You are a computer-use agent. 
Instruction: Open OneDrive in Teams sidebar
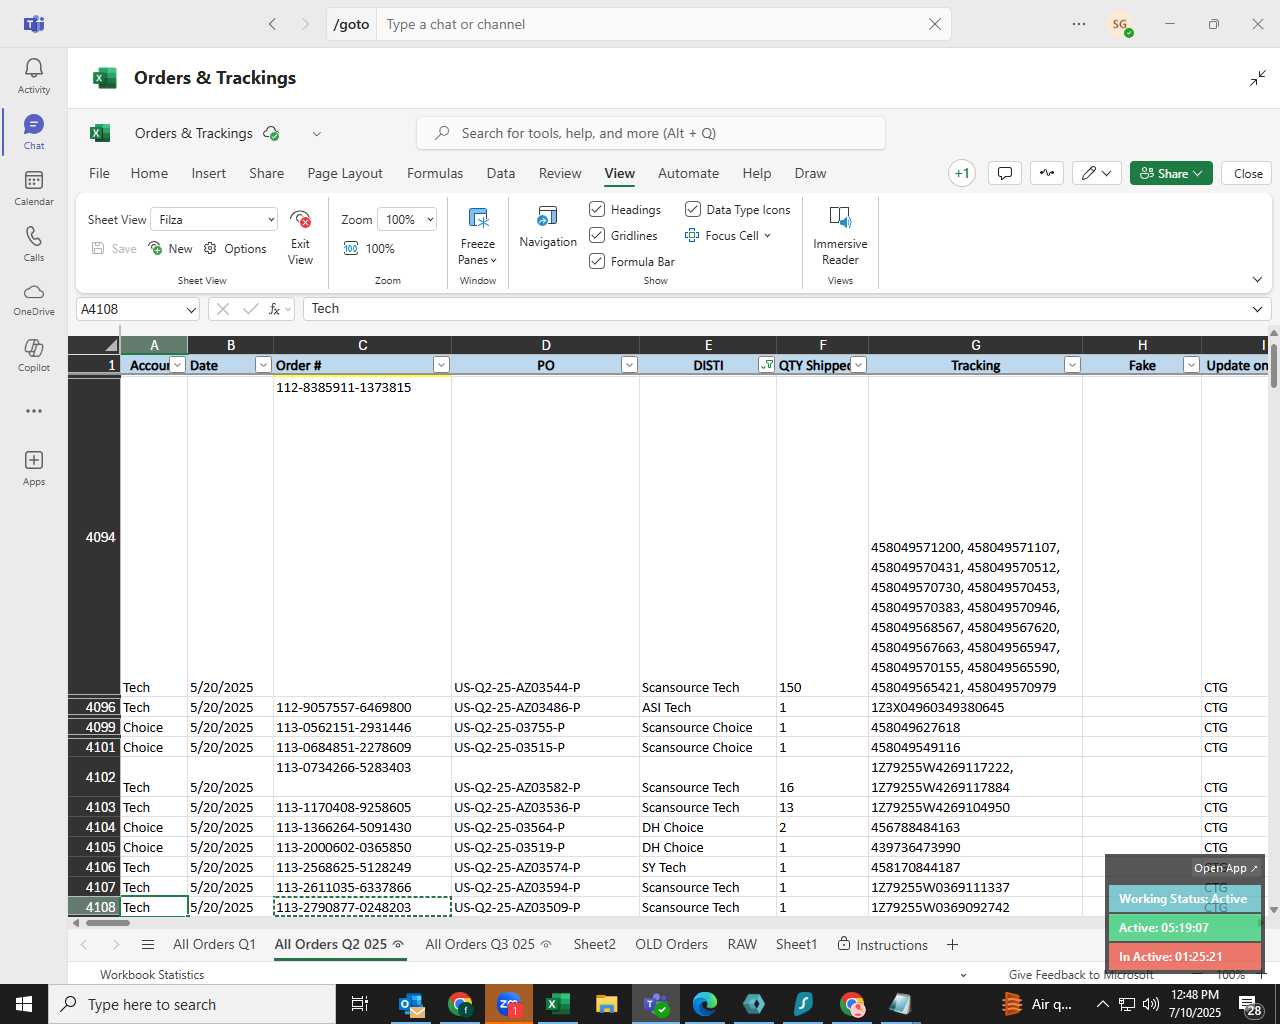pyautogui.click(x=34, y=299)
